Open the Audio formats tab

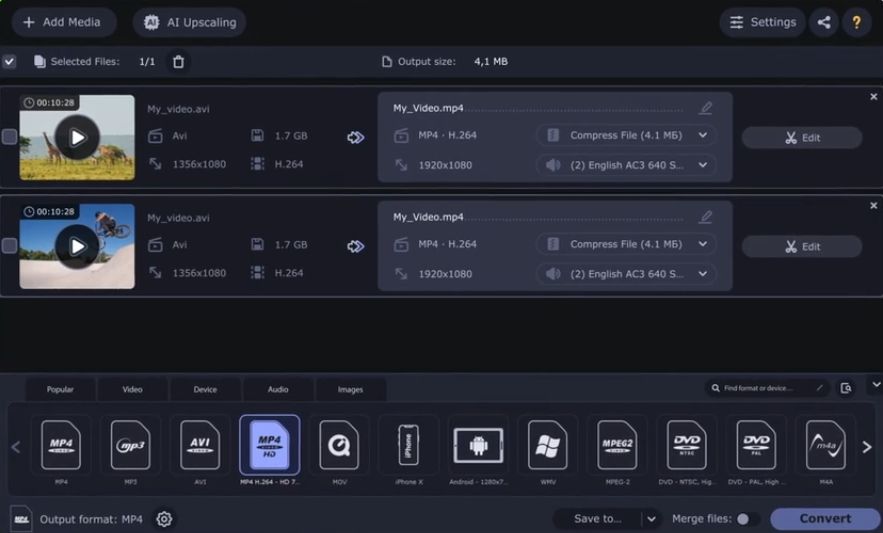278,389
